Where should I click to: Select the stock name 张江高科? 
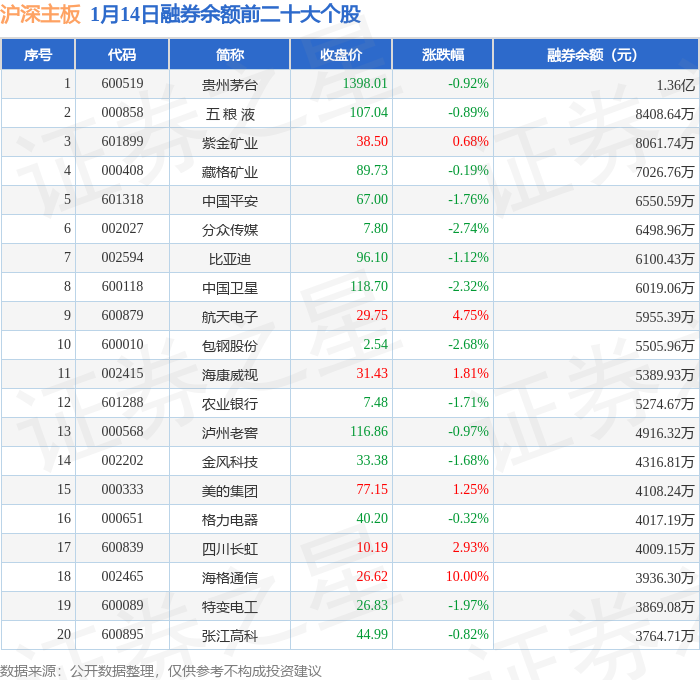[x=229, y=636]
